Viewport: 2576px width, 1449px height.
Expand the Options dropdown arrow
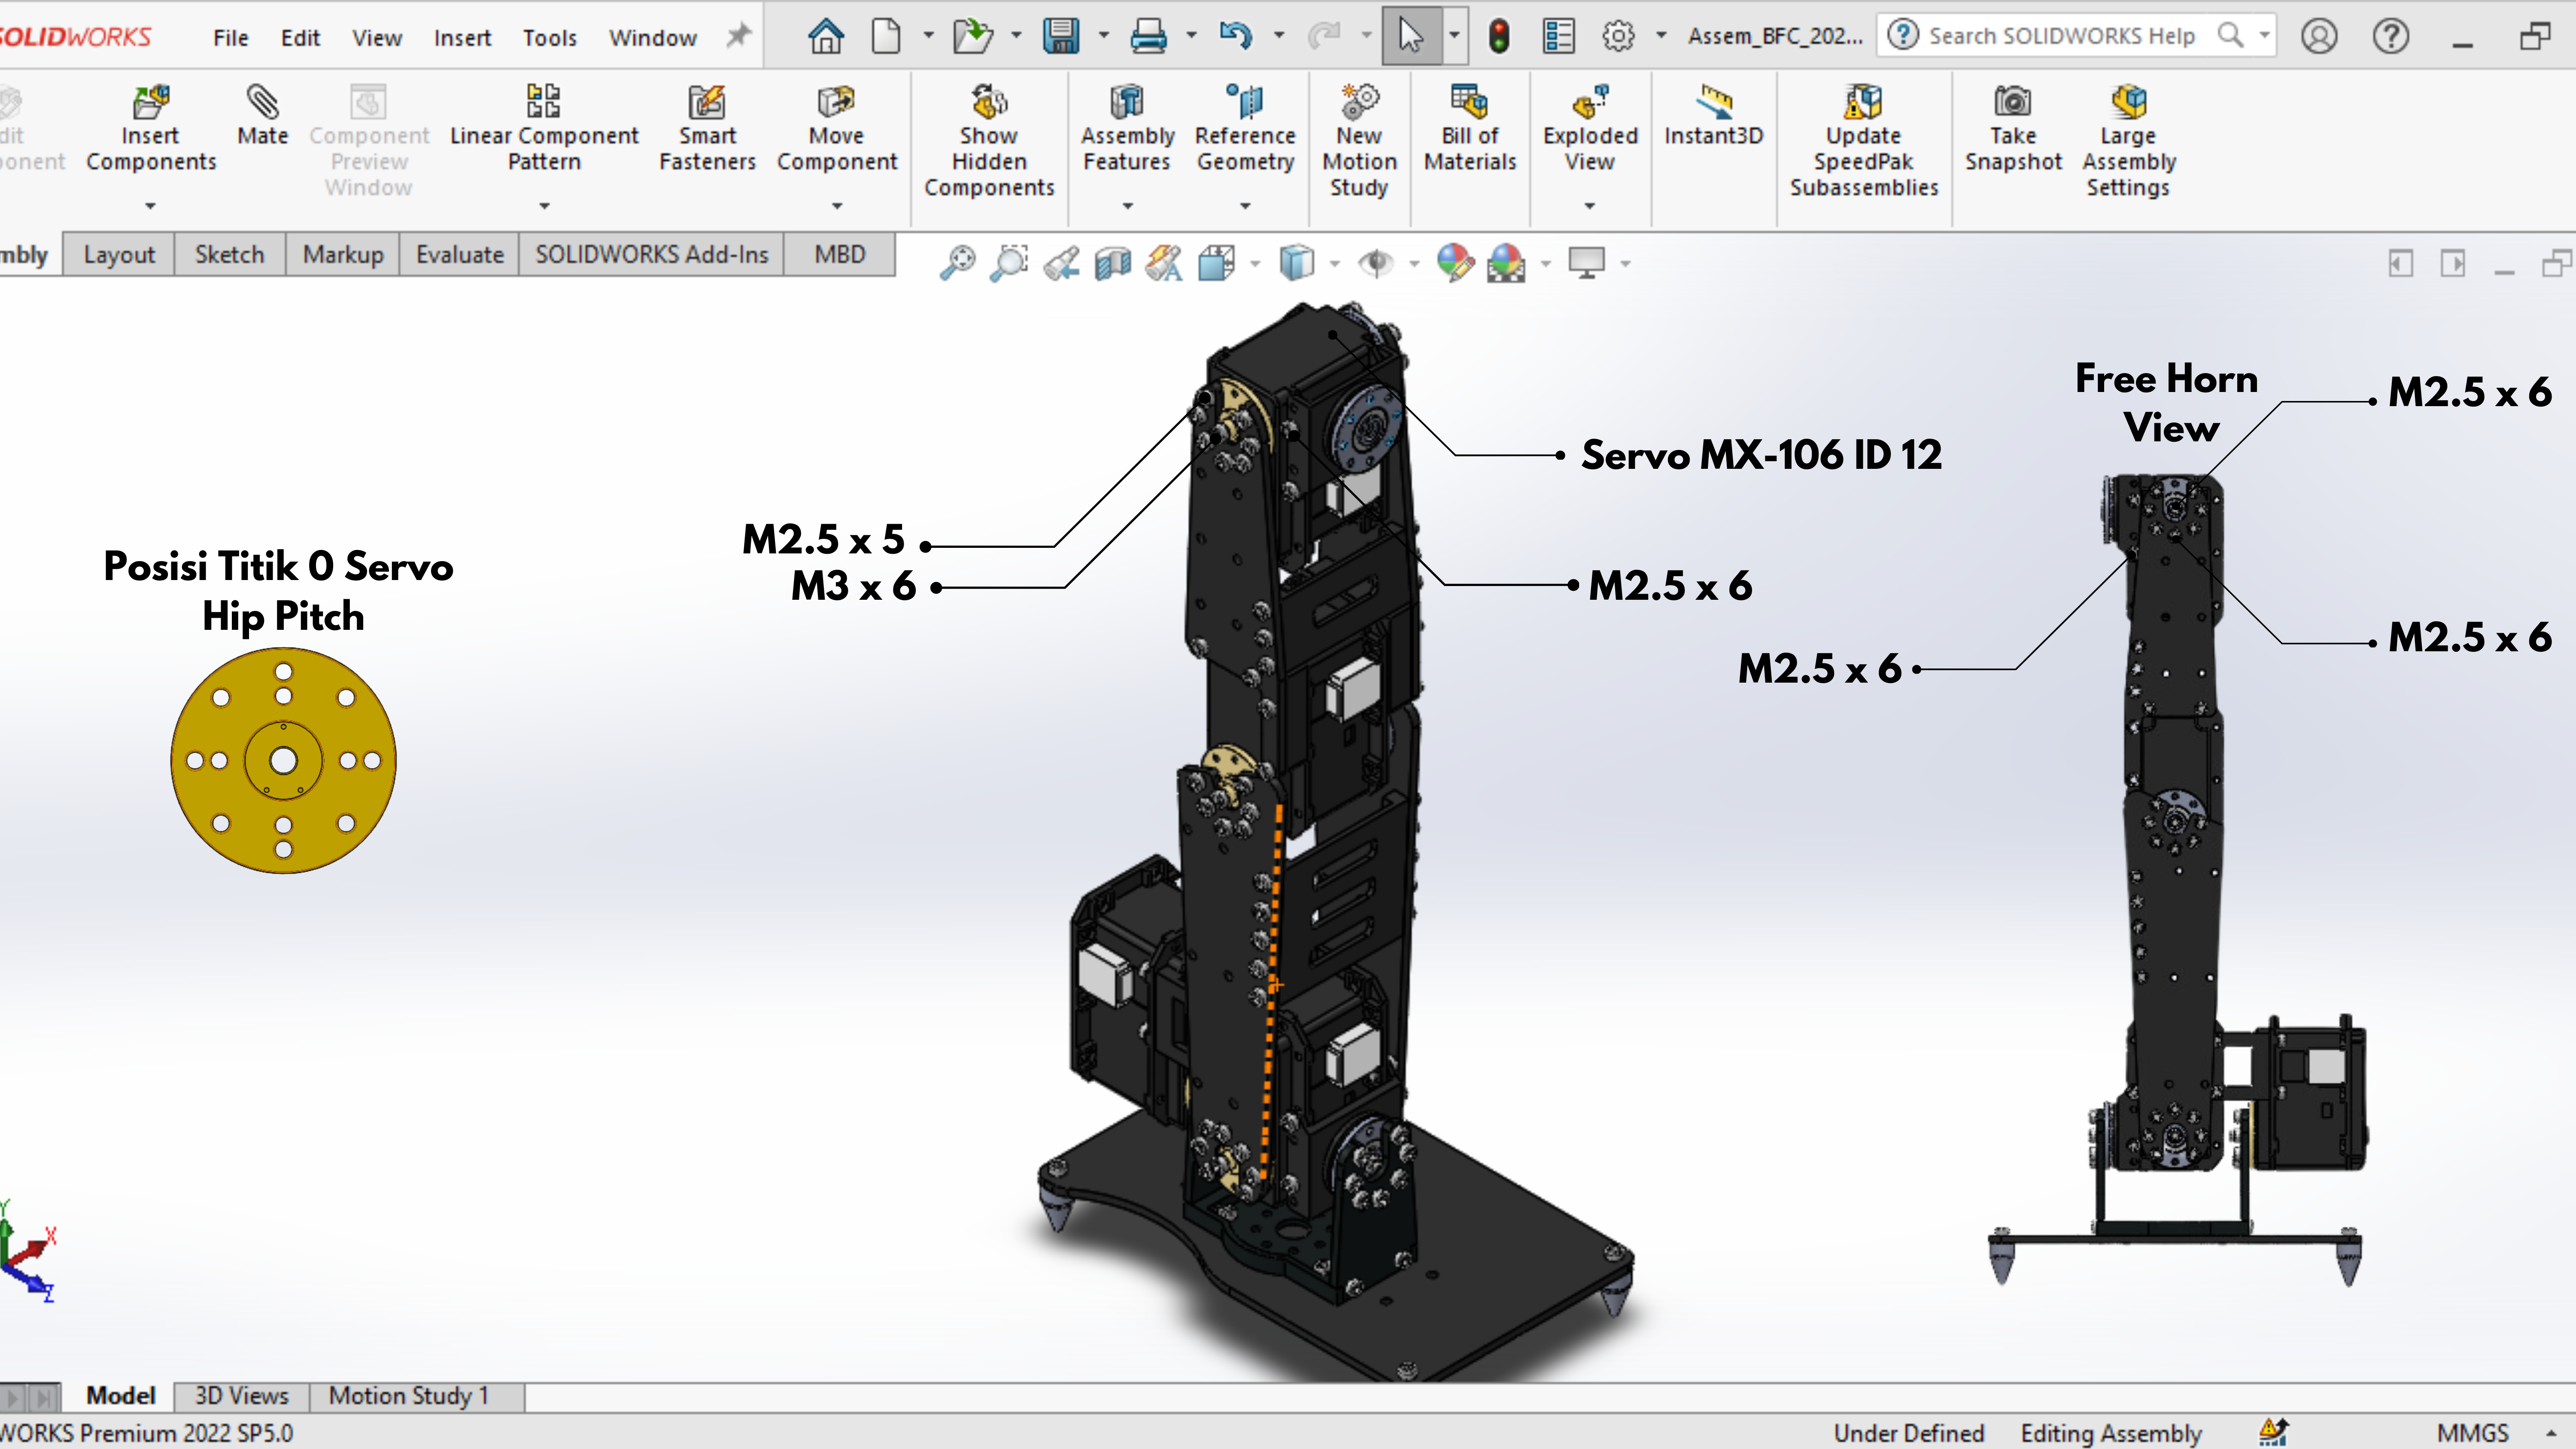[x=1661, y=36]
